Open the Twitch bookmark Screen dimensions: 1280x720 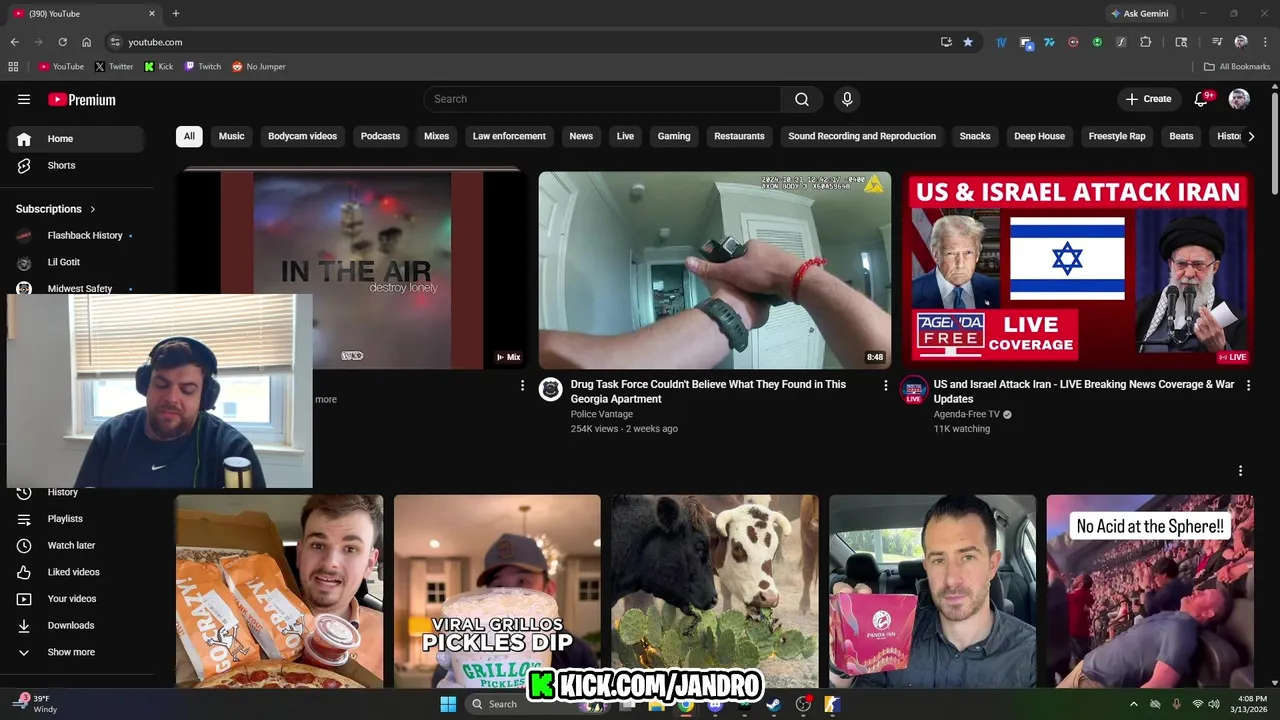coord(203,67)
